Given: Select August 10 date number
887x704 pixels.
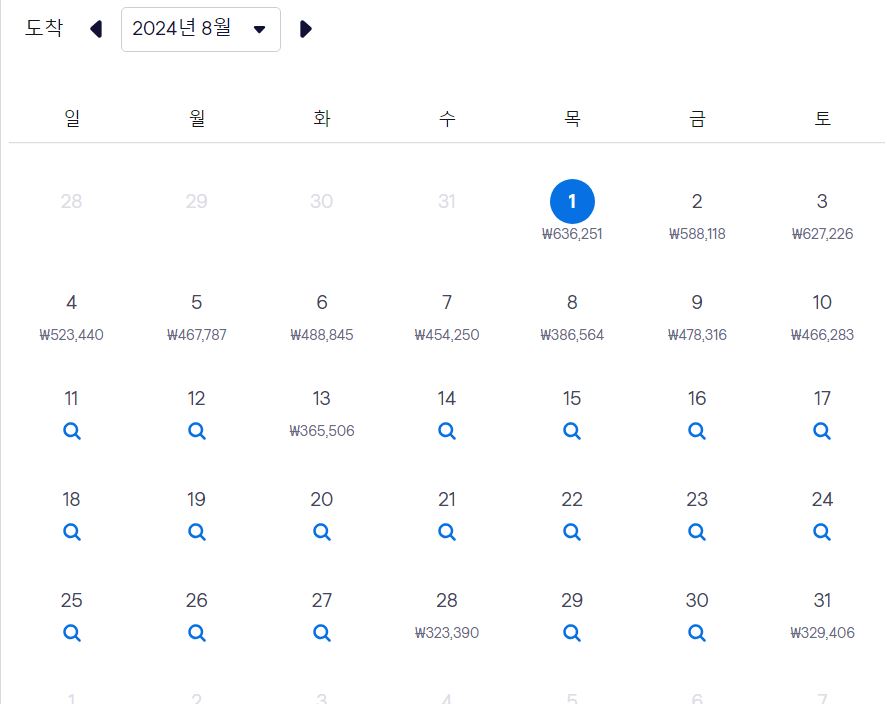Looking at the screenshot, I should coord(822,302).
